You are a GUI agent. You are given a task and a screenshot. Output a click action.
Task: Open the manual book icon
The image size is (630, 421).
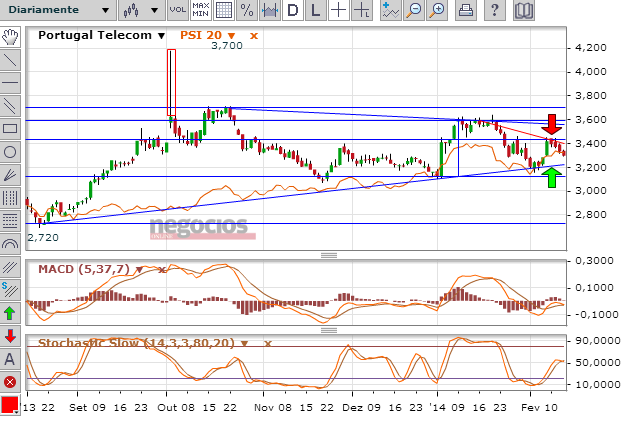click(524, 10)
